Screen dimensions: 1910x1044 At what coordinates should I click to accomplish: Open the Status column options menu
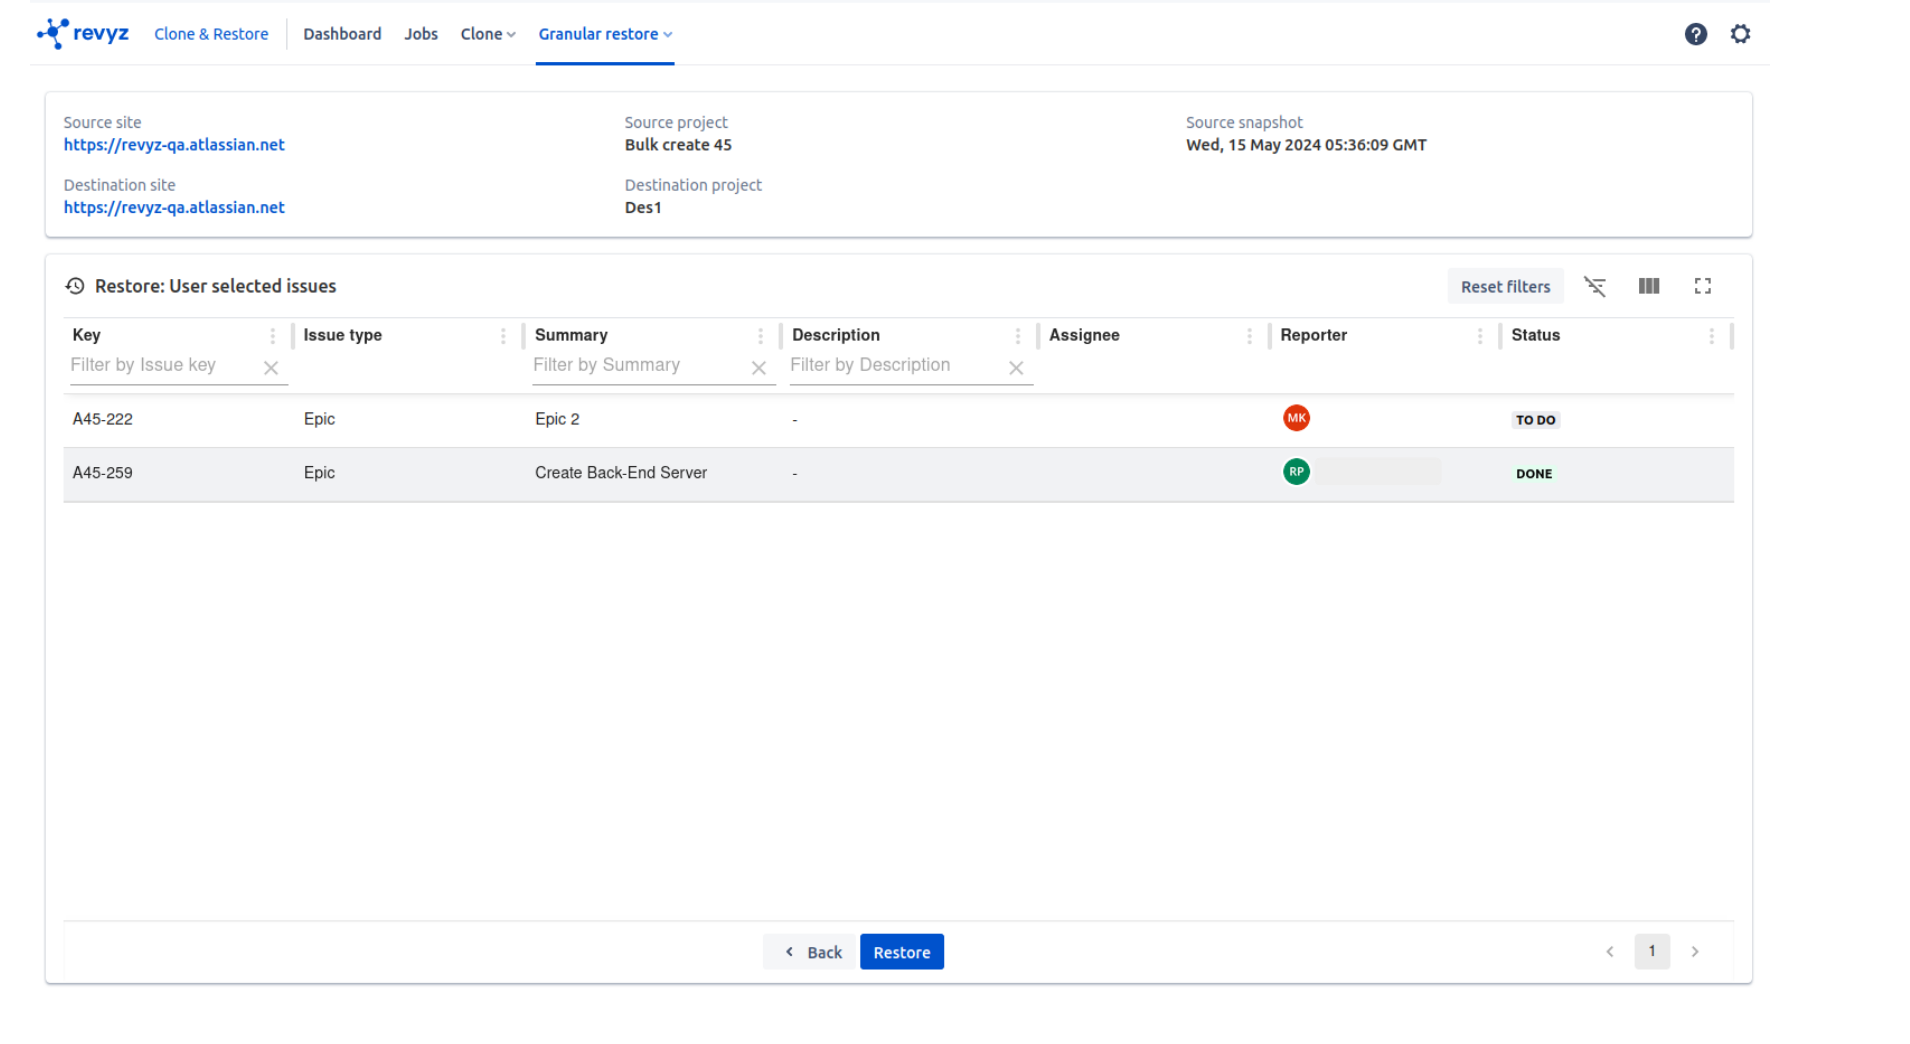1711,336
